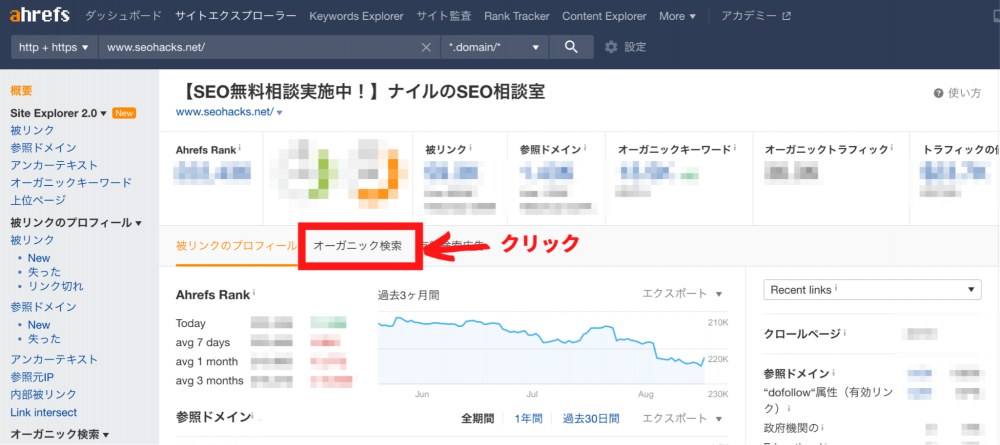This screenshot has height=445, width=1000.
Task: Open the Recent links dropdown
Action: (872, 289)
